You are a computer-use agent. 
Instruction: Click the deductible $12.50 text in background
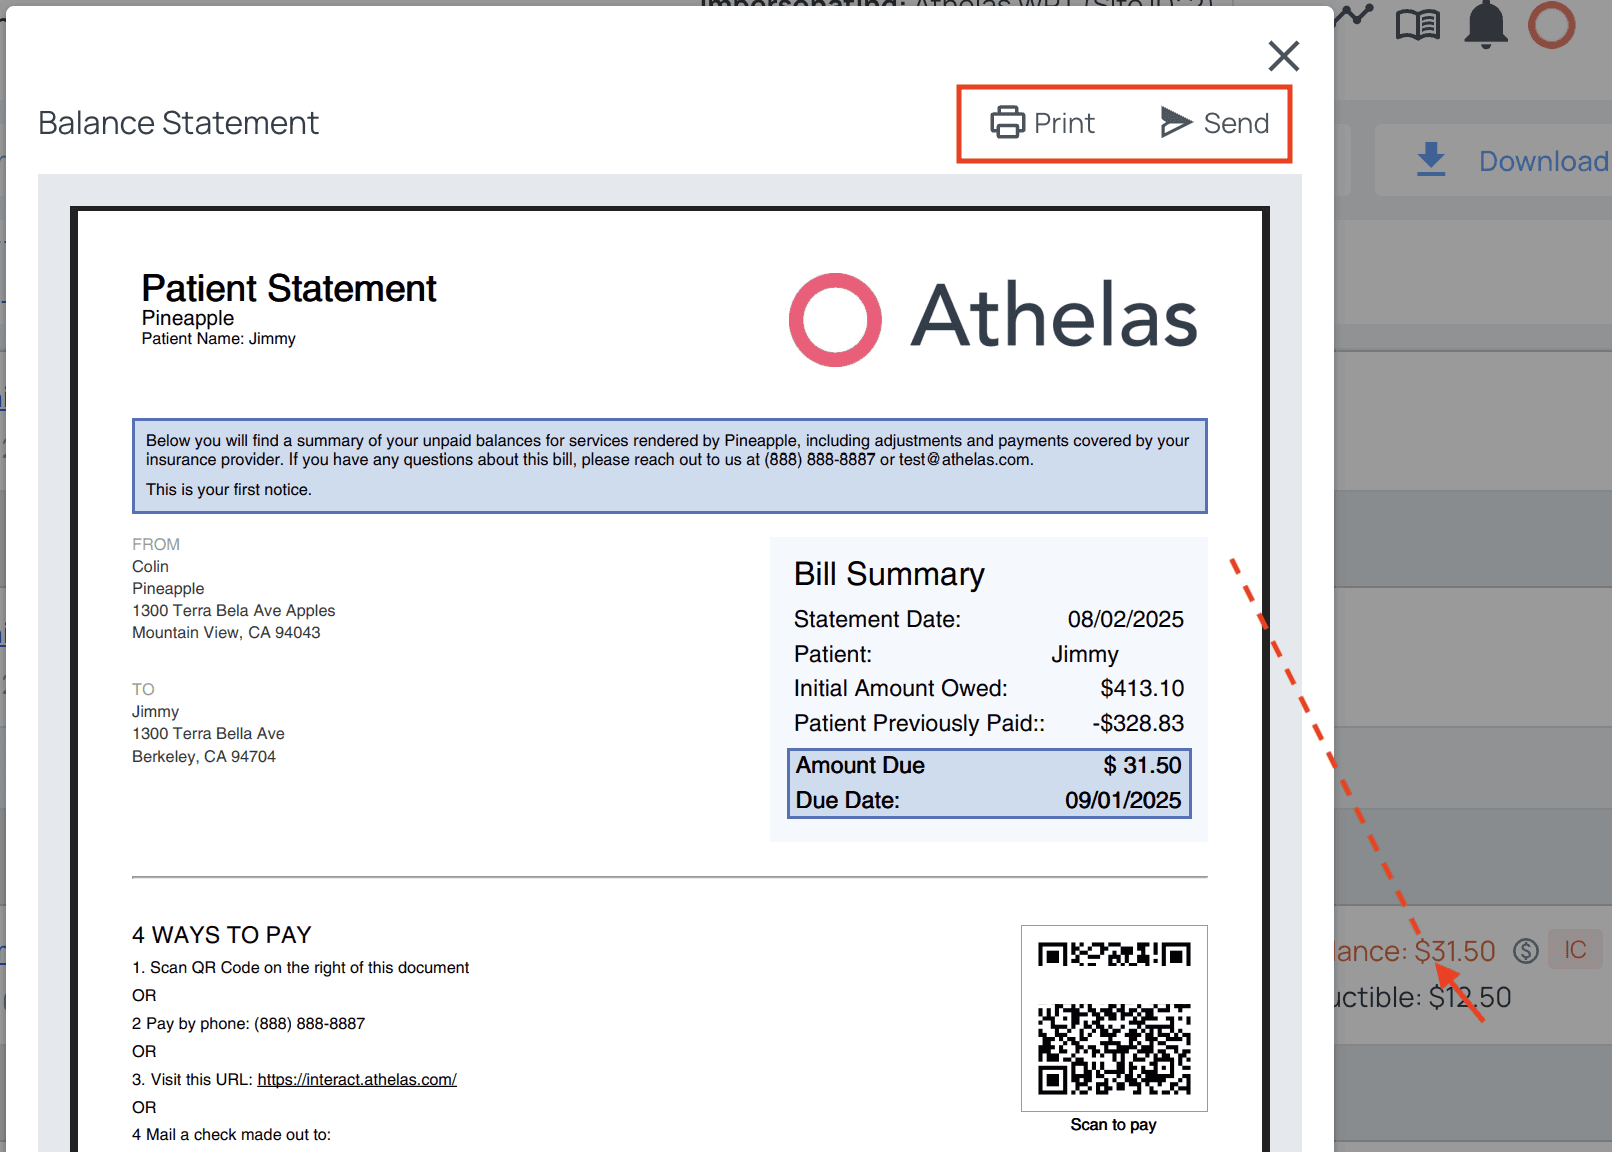[1422, 997]
